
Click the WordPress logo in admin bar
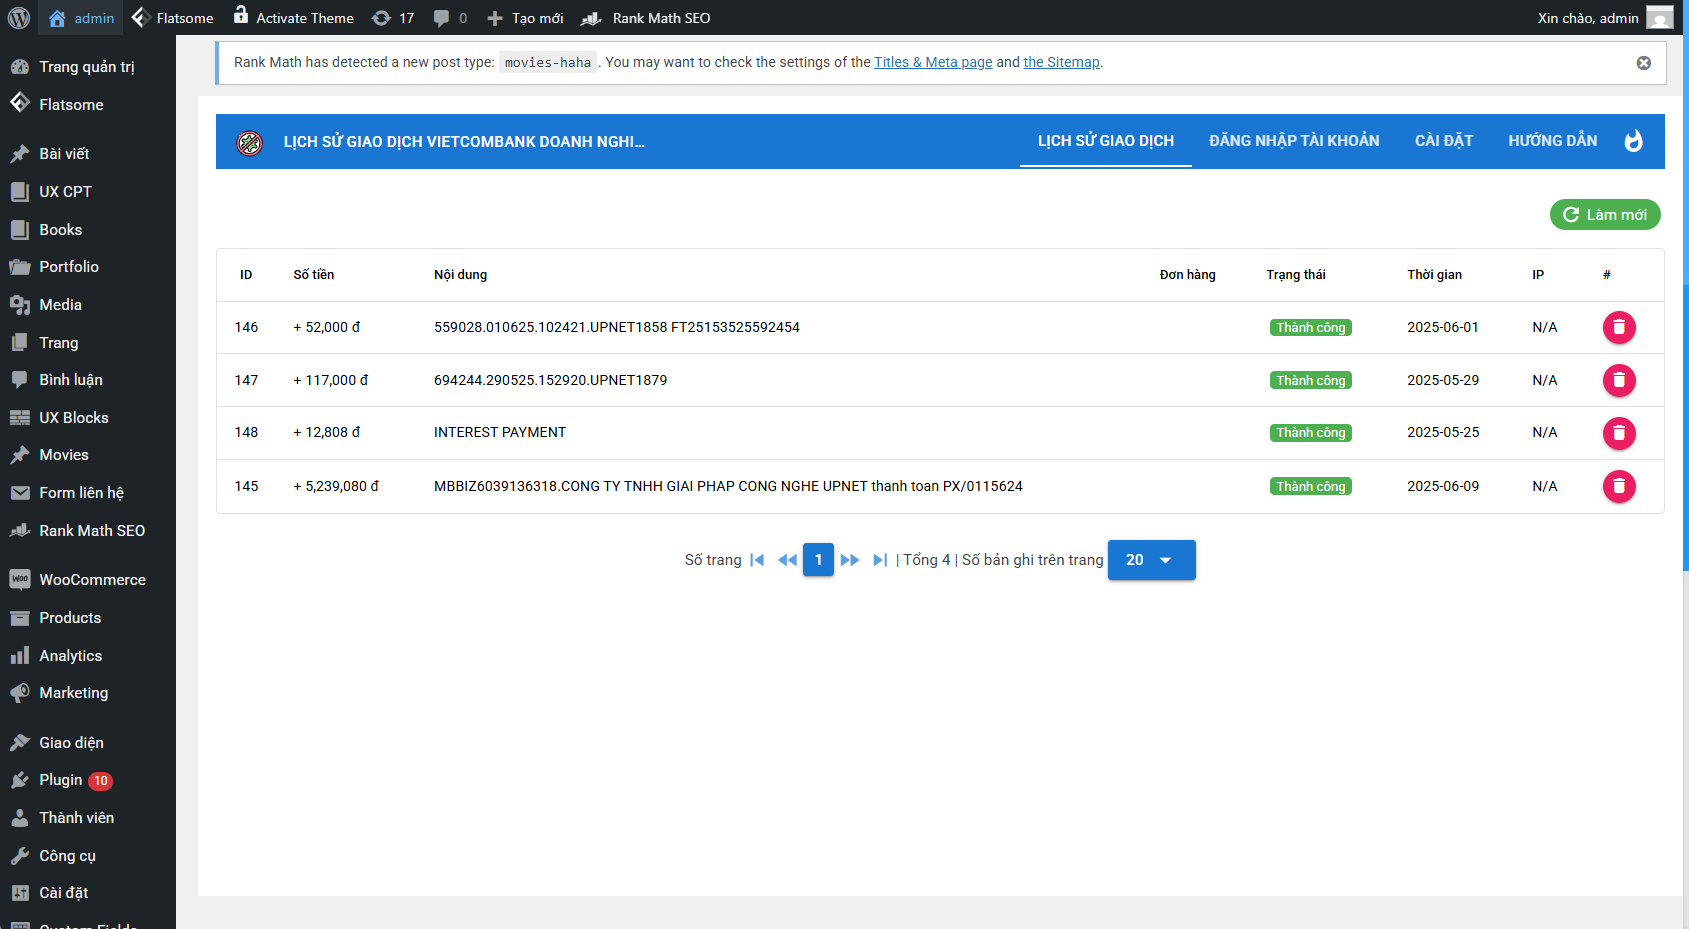pos(19,18)
